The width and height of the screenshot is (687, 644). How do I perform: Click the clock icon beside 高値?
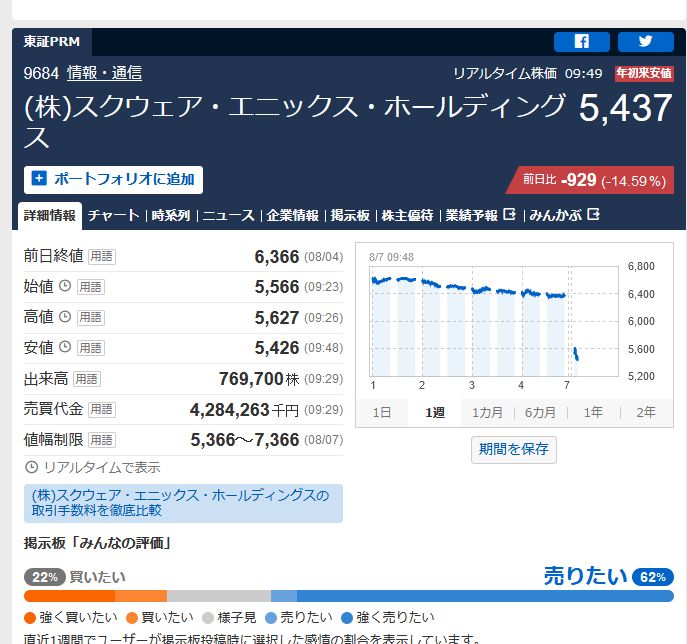[65, 316]
